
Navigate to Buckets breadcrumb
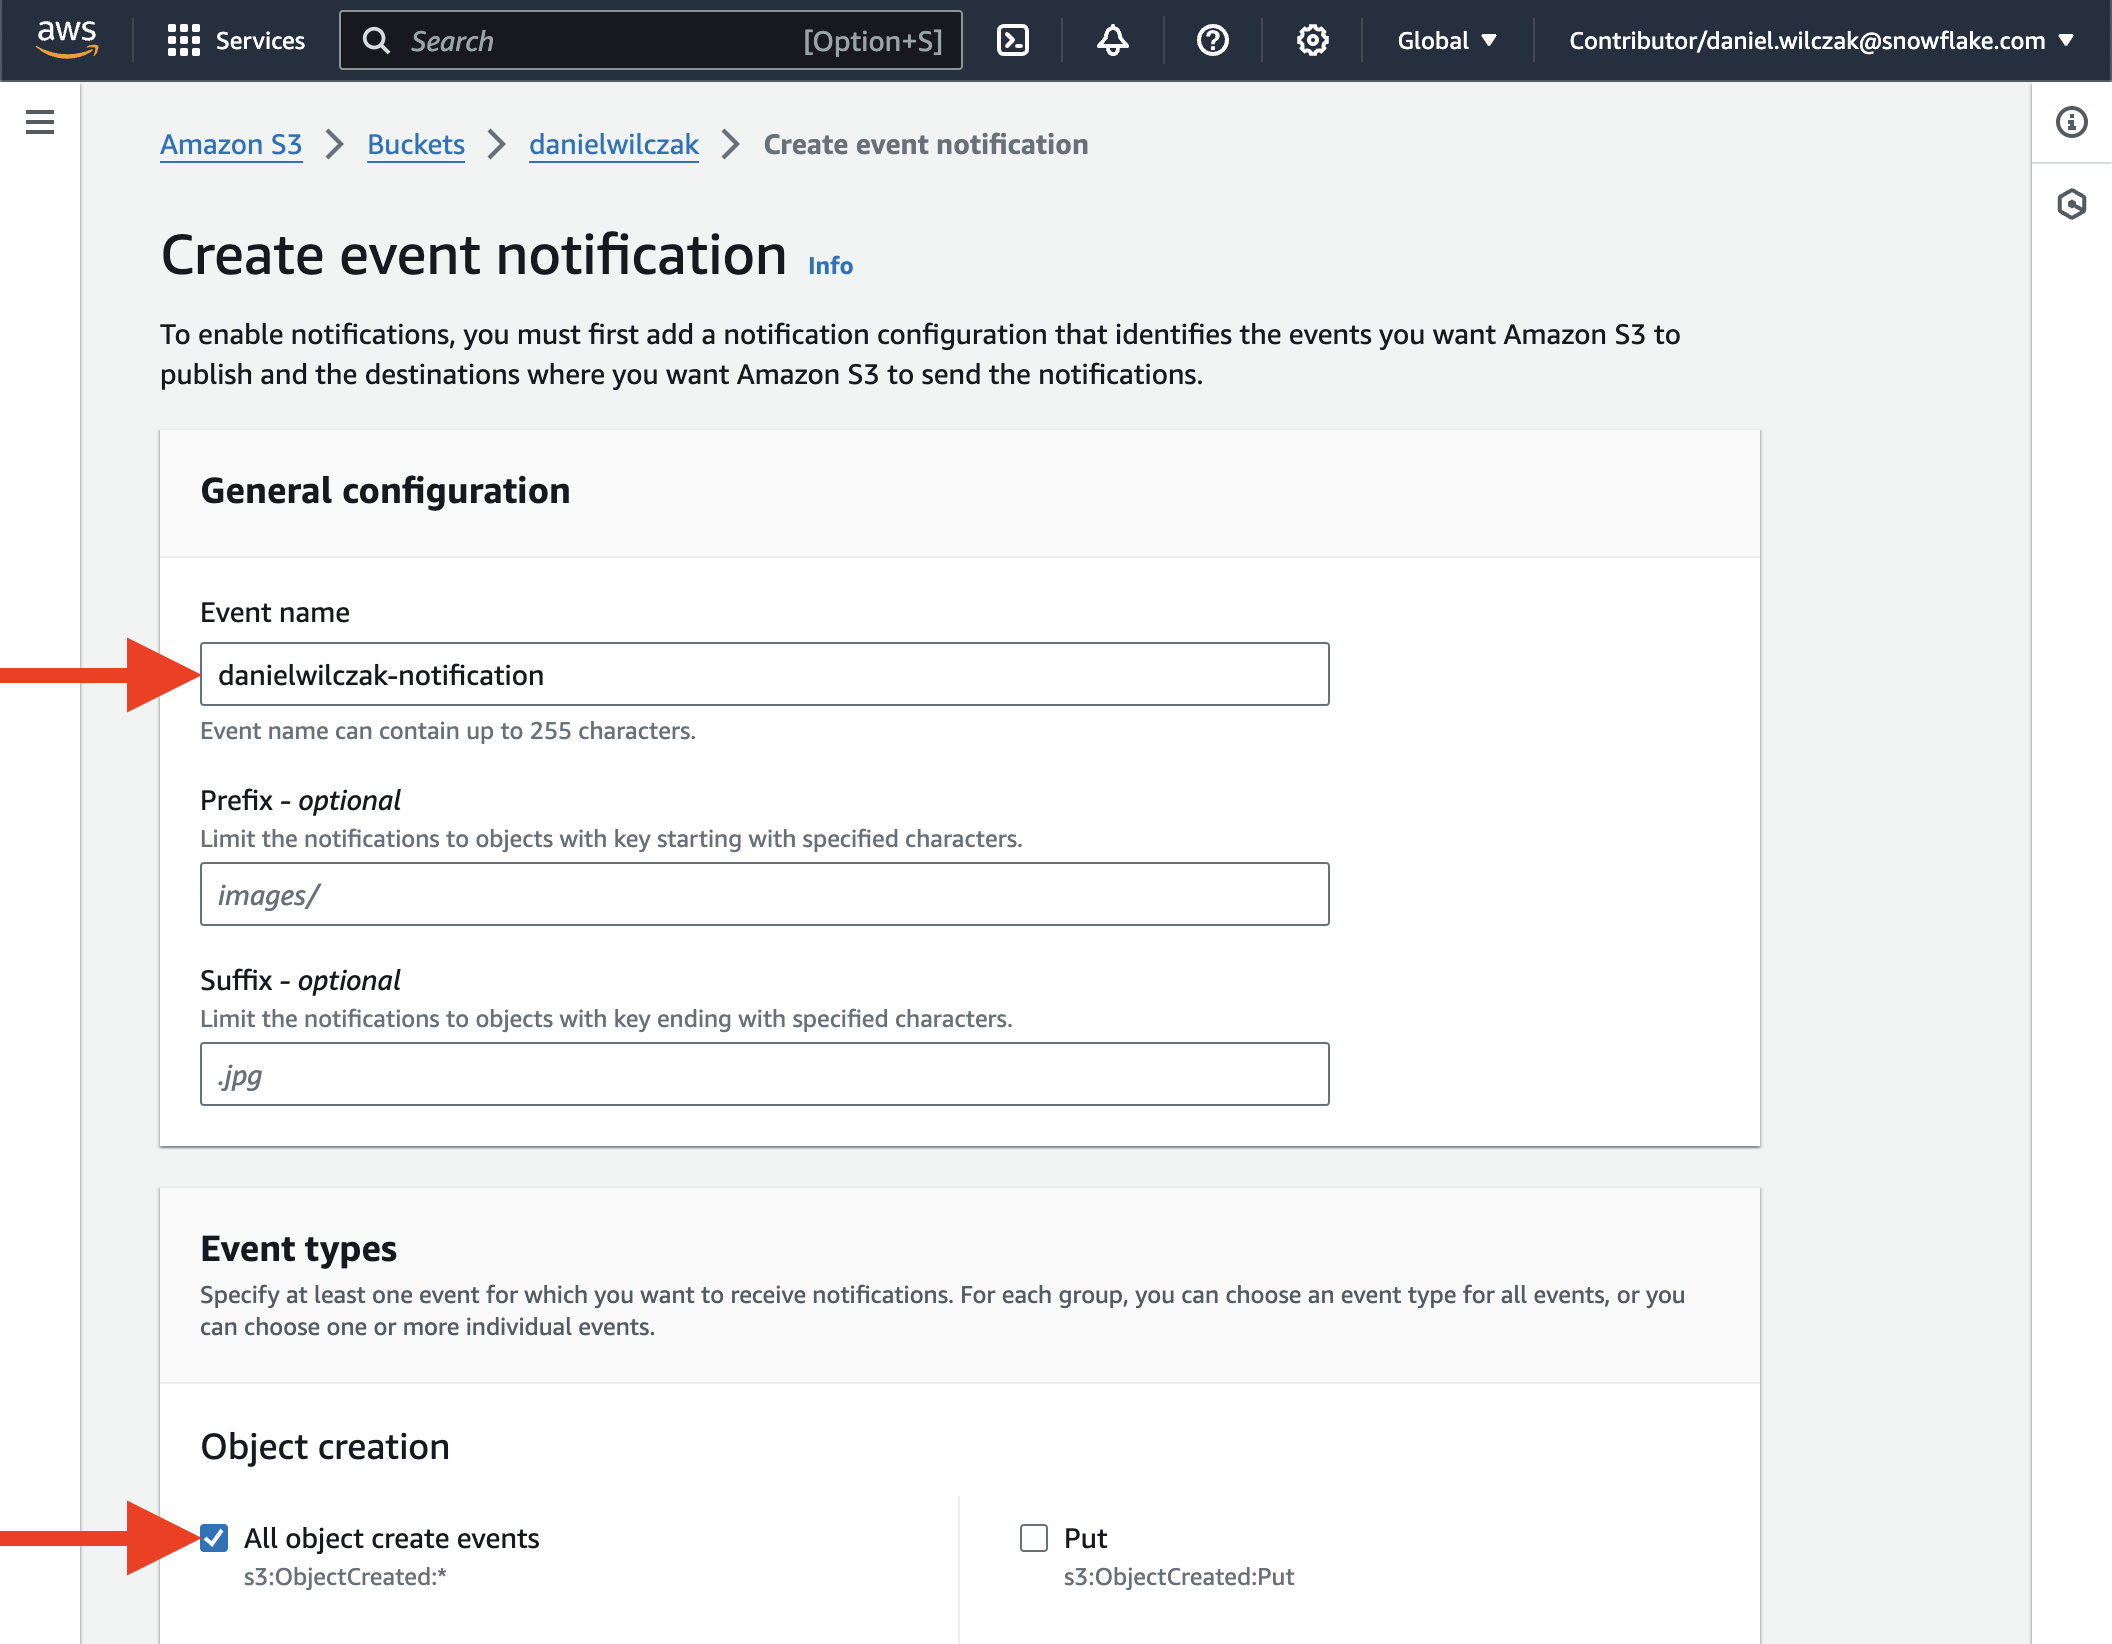(x=416, y=144)
